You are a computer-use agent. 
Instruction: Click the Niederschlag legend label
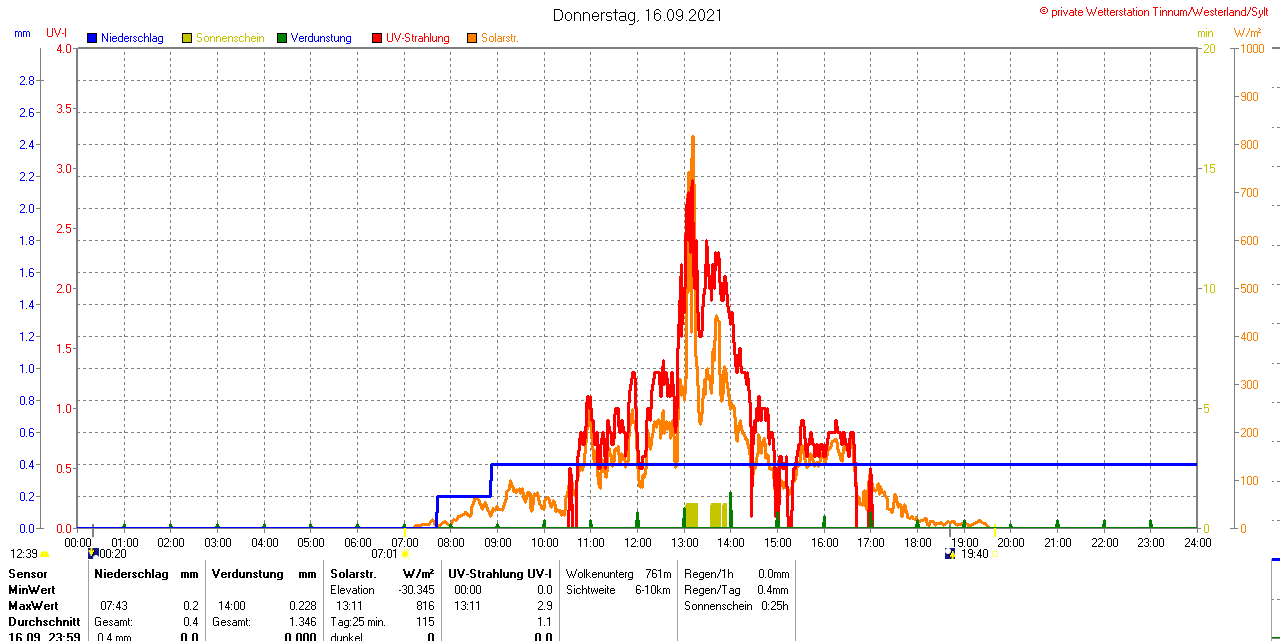(x=132, y=38)
